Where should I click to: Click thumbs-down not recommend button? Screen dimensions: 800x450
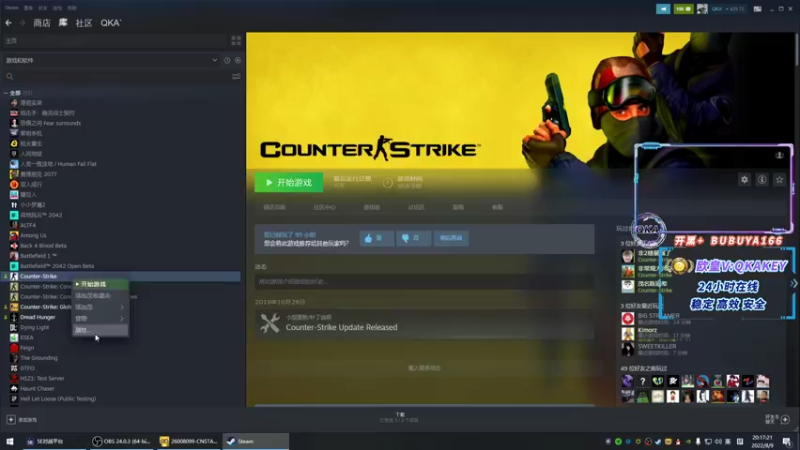[x=413, y=238]
